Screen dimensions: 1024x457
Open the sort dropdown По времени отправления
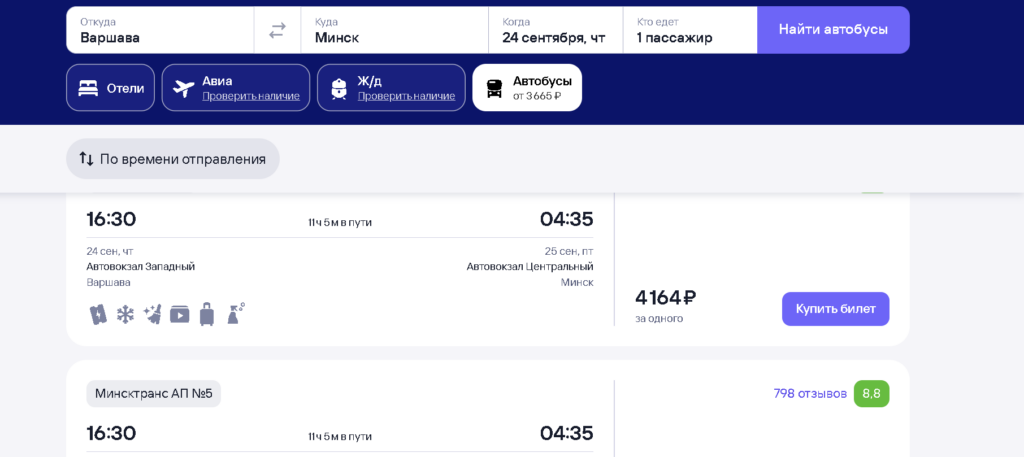[x=172, y=159]
